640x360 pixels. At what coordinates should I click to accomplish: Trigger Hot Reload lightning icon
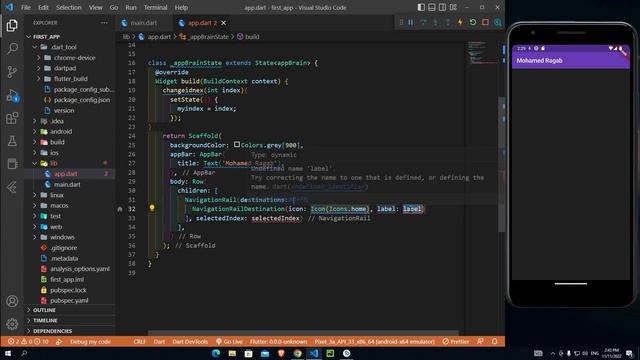460,22
